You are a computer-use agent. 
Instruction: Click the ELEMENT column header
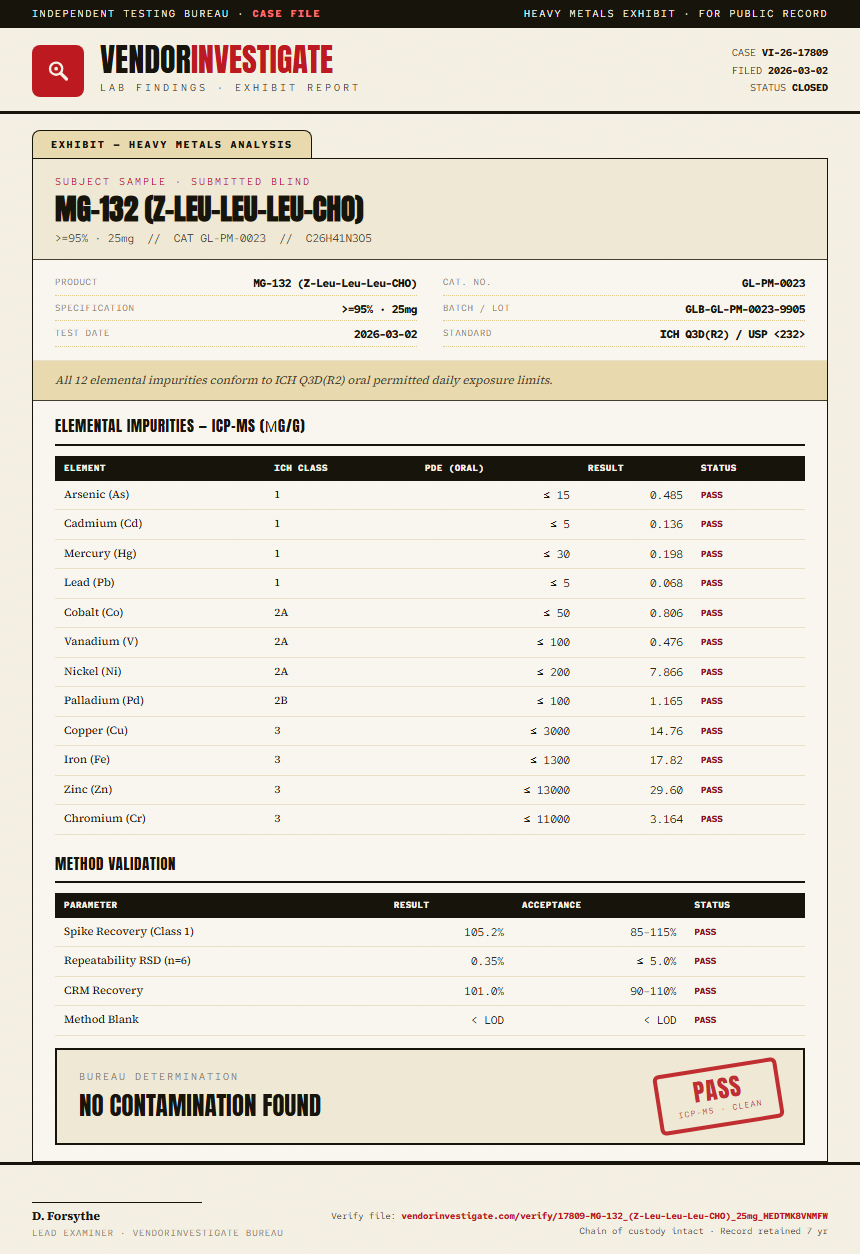click(85, 468)
